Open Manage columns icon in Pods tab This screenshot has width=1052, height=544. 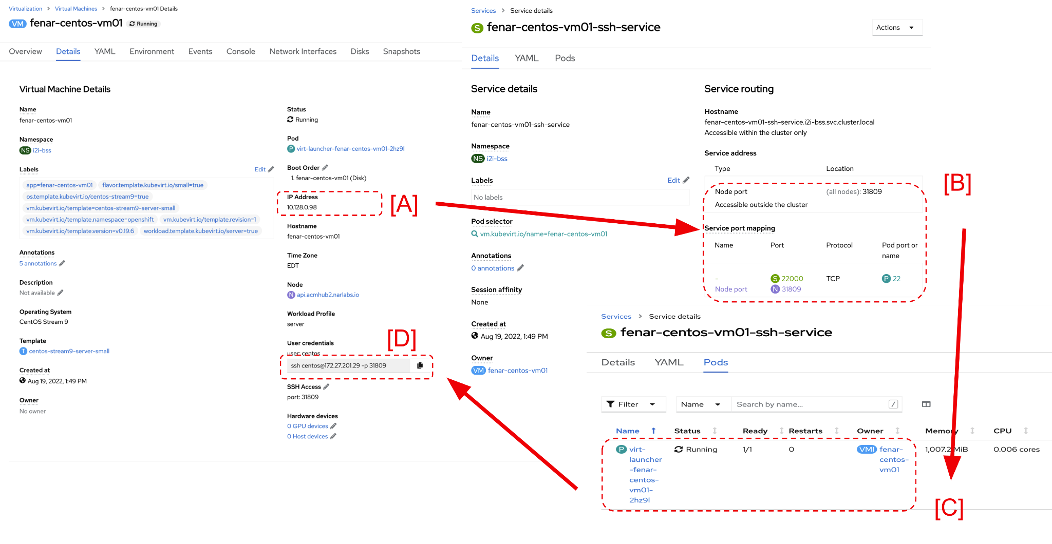click(926, 404)
